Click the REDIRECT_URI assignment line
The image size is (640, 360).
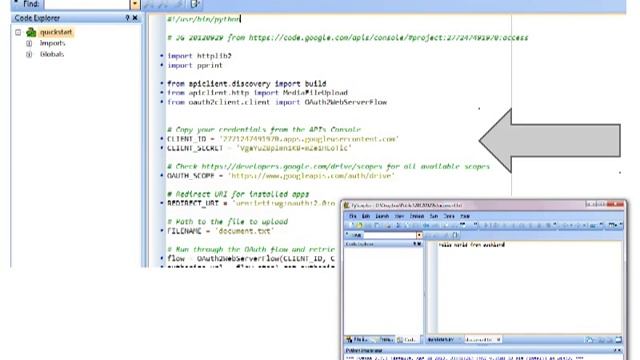[251, 203]
